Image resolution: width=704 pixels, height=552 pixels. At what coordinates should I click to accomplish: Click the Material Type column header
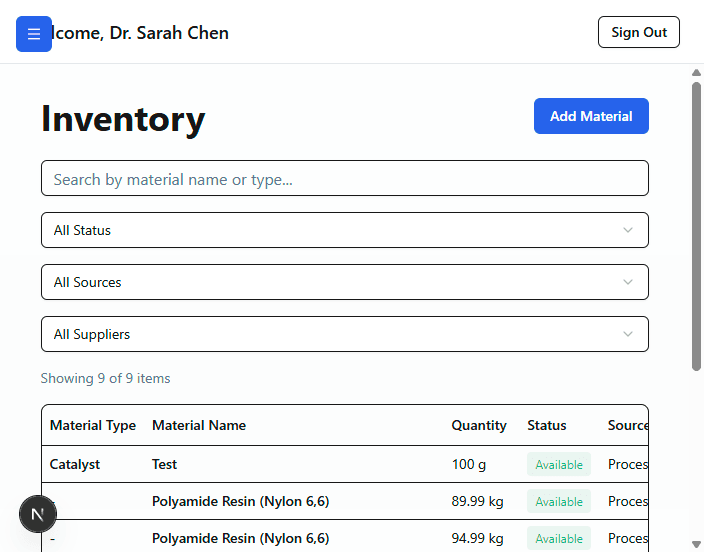[x=92, y=425]
